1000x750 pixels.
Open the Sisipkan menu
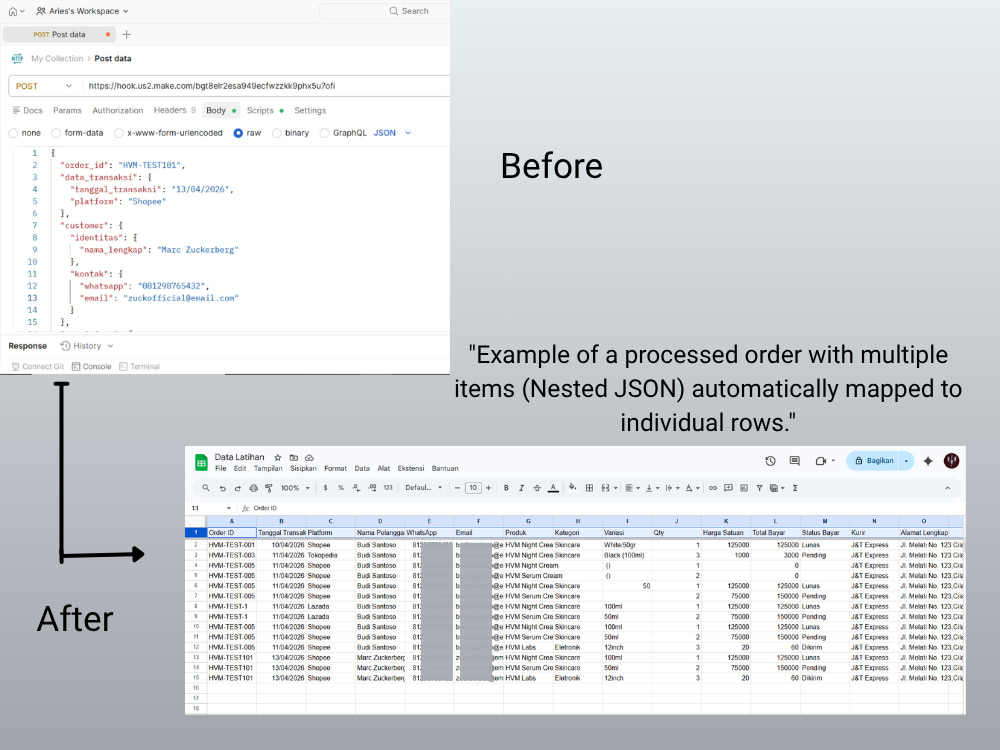coord(303,469)
